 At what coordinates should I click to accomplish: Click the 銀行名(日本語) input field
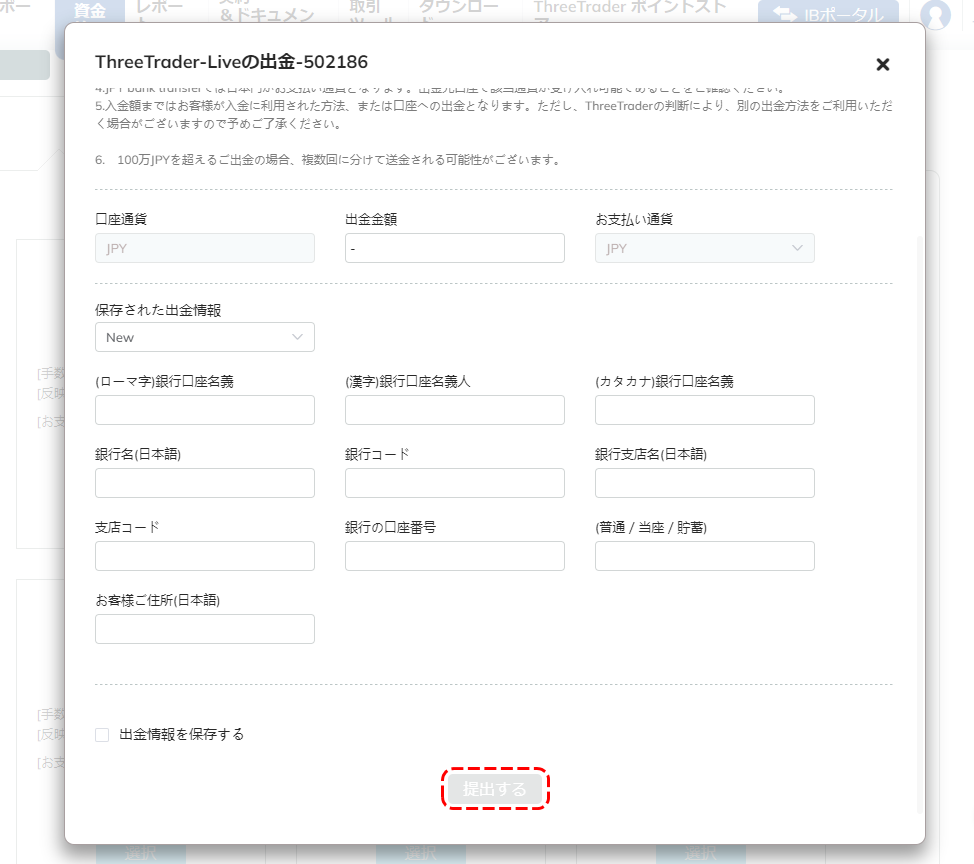pos(205,483)
